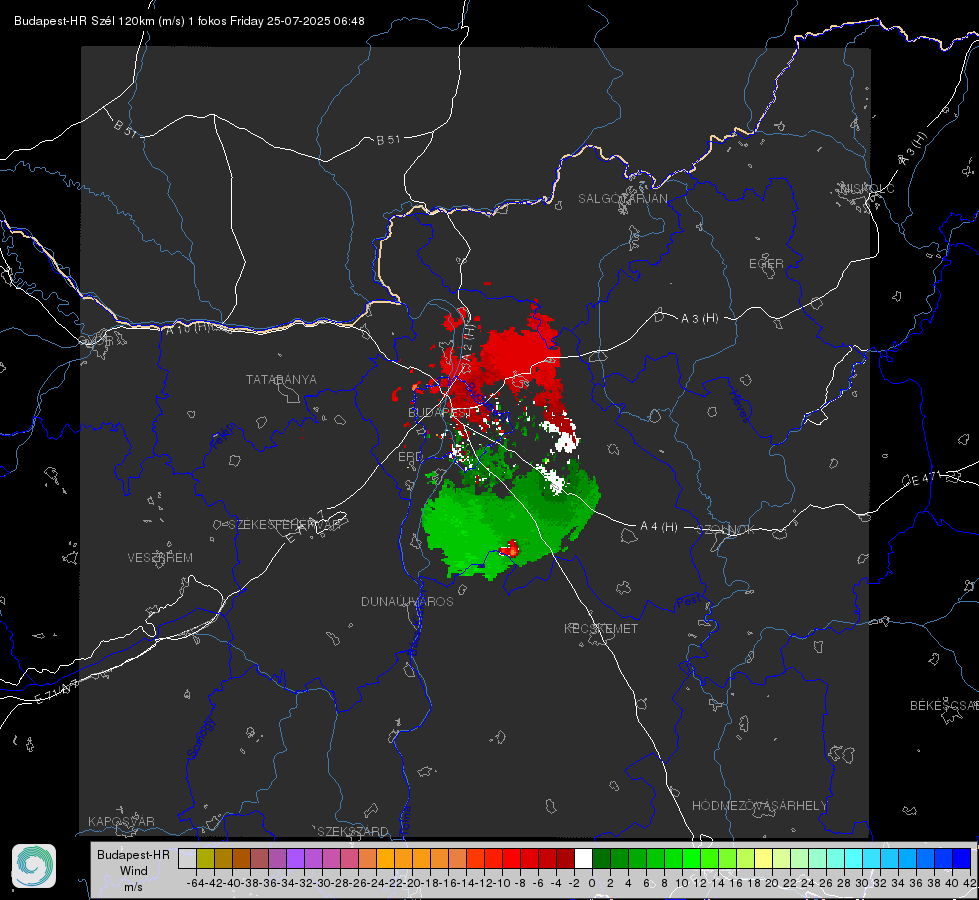Select the pale yellow swatch left of 20

pos(763,858)
